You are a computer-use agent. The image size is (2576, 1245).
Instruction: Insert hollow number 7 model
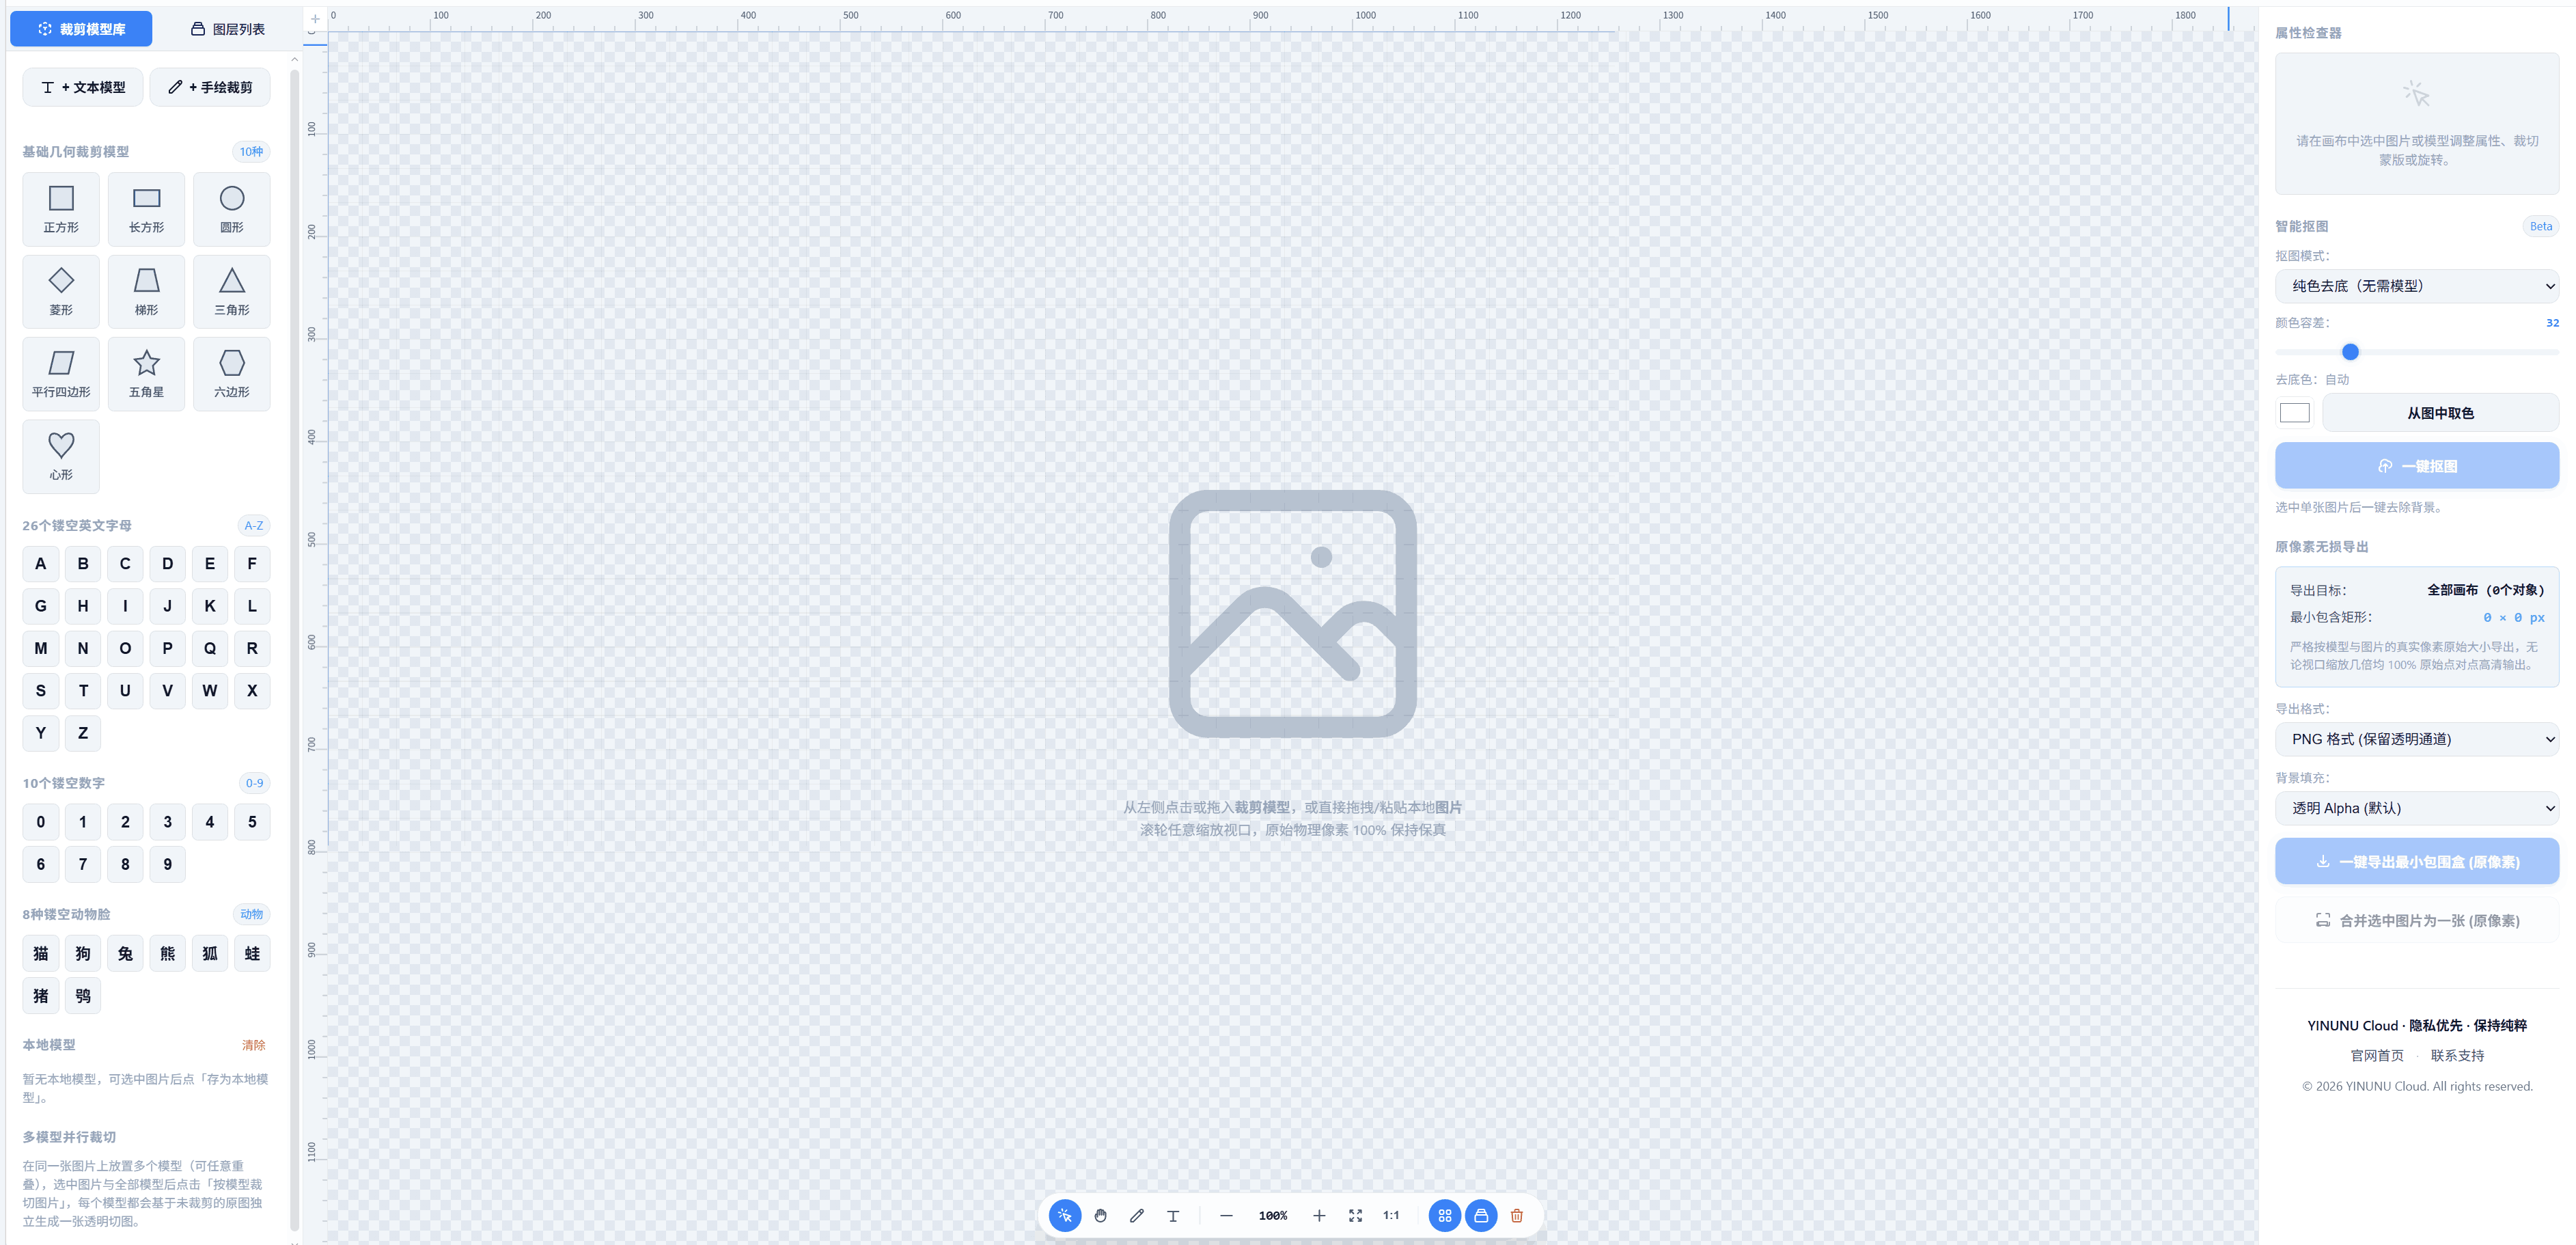coord(83,864)
